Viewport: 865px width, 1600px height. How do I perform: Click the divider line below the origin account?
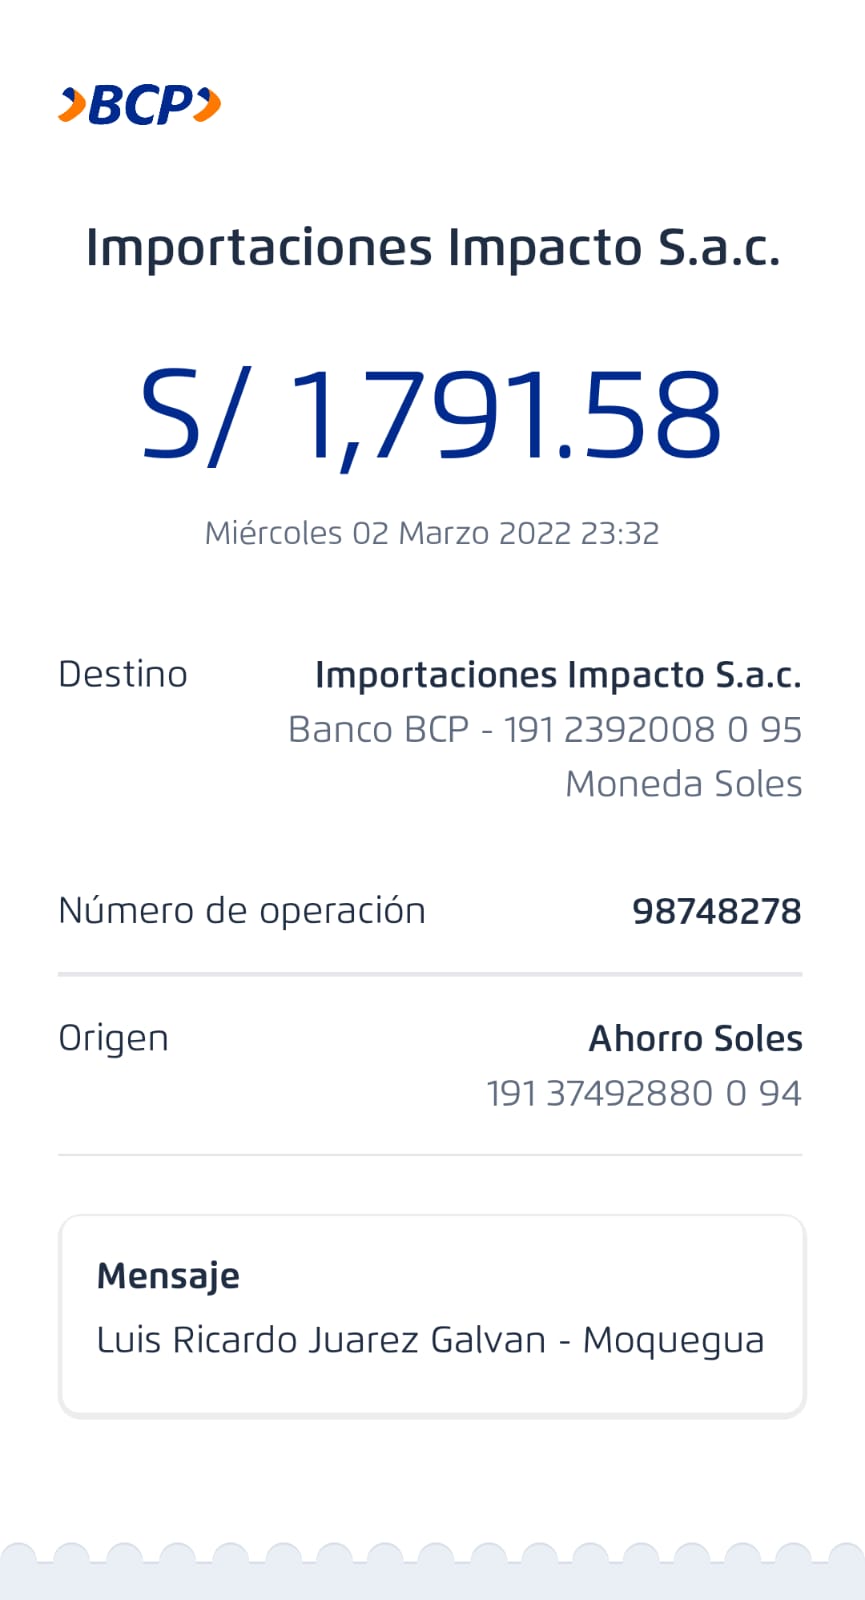tap(430, 1155)
